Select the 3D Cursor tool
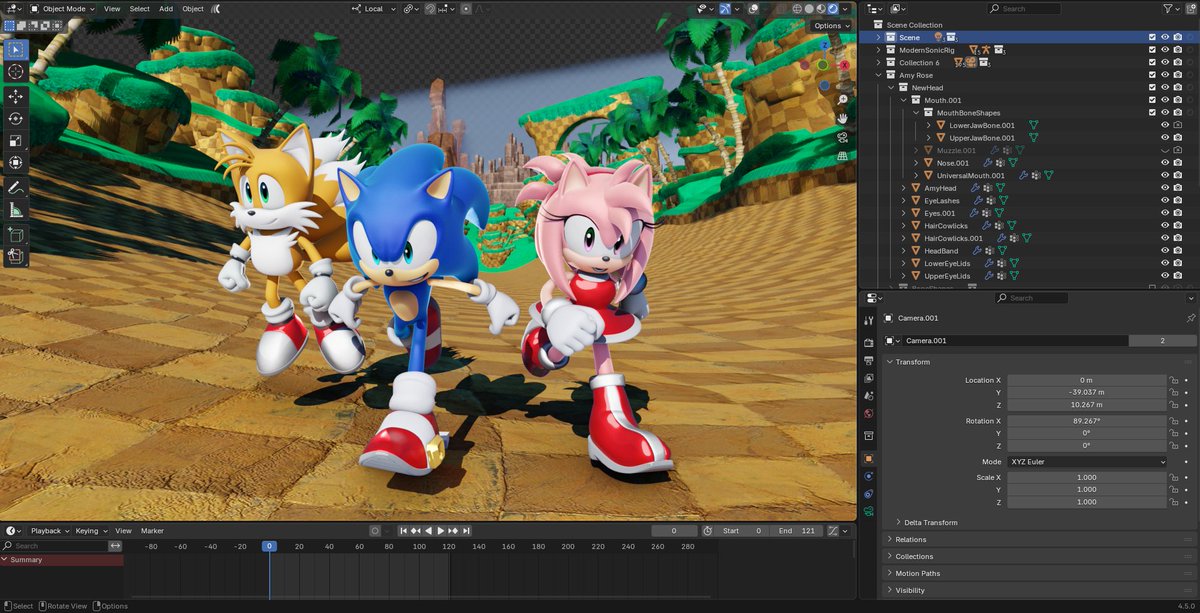Image resolution: width=1200 pixels, height=613 pixels. [x=16, y=72]
